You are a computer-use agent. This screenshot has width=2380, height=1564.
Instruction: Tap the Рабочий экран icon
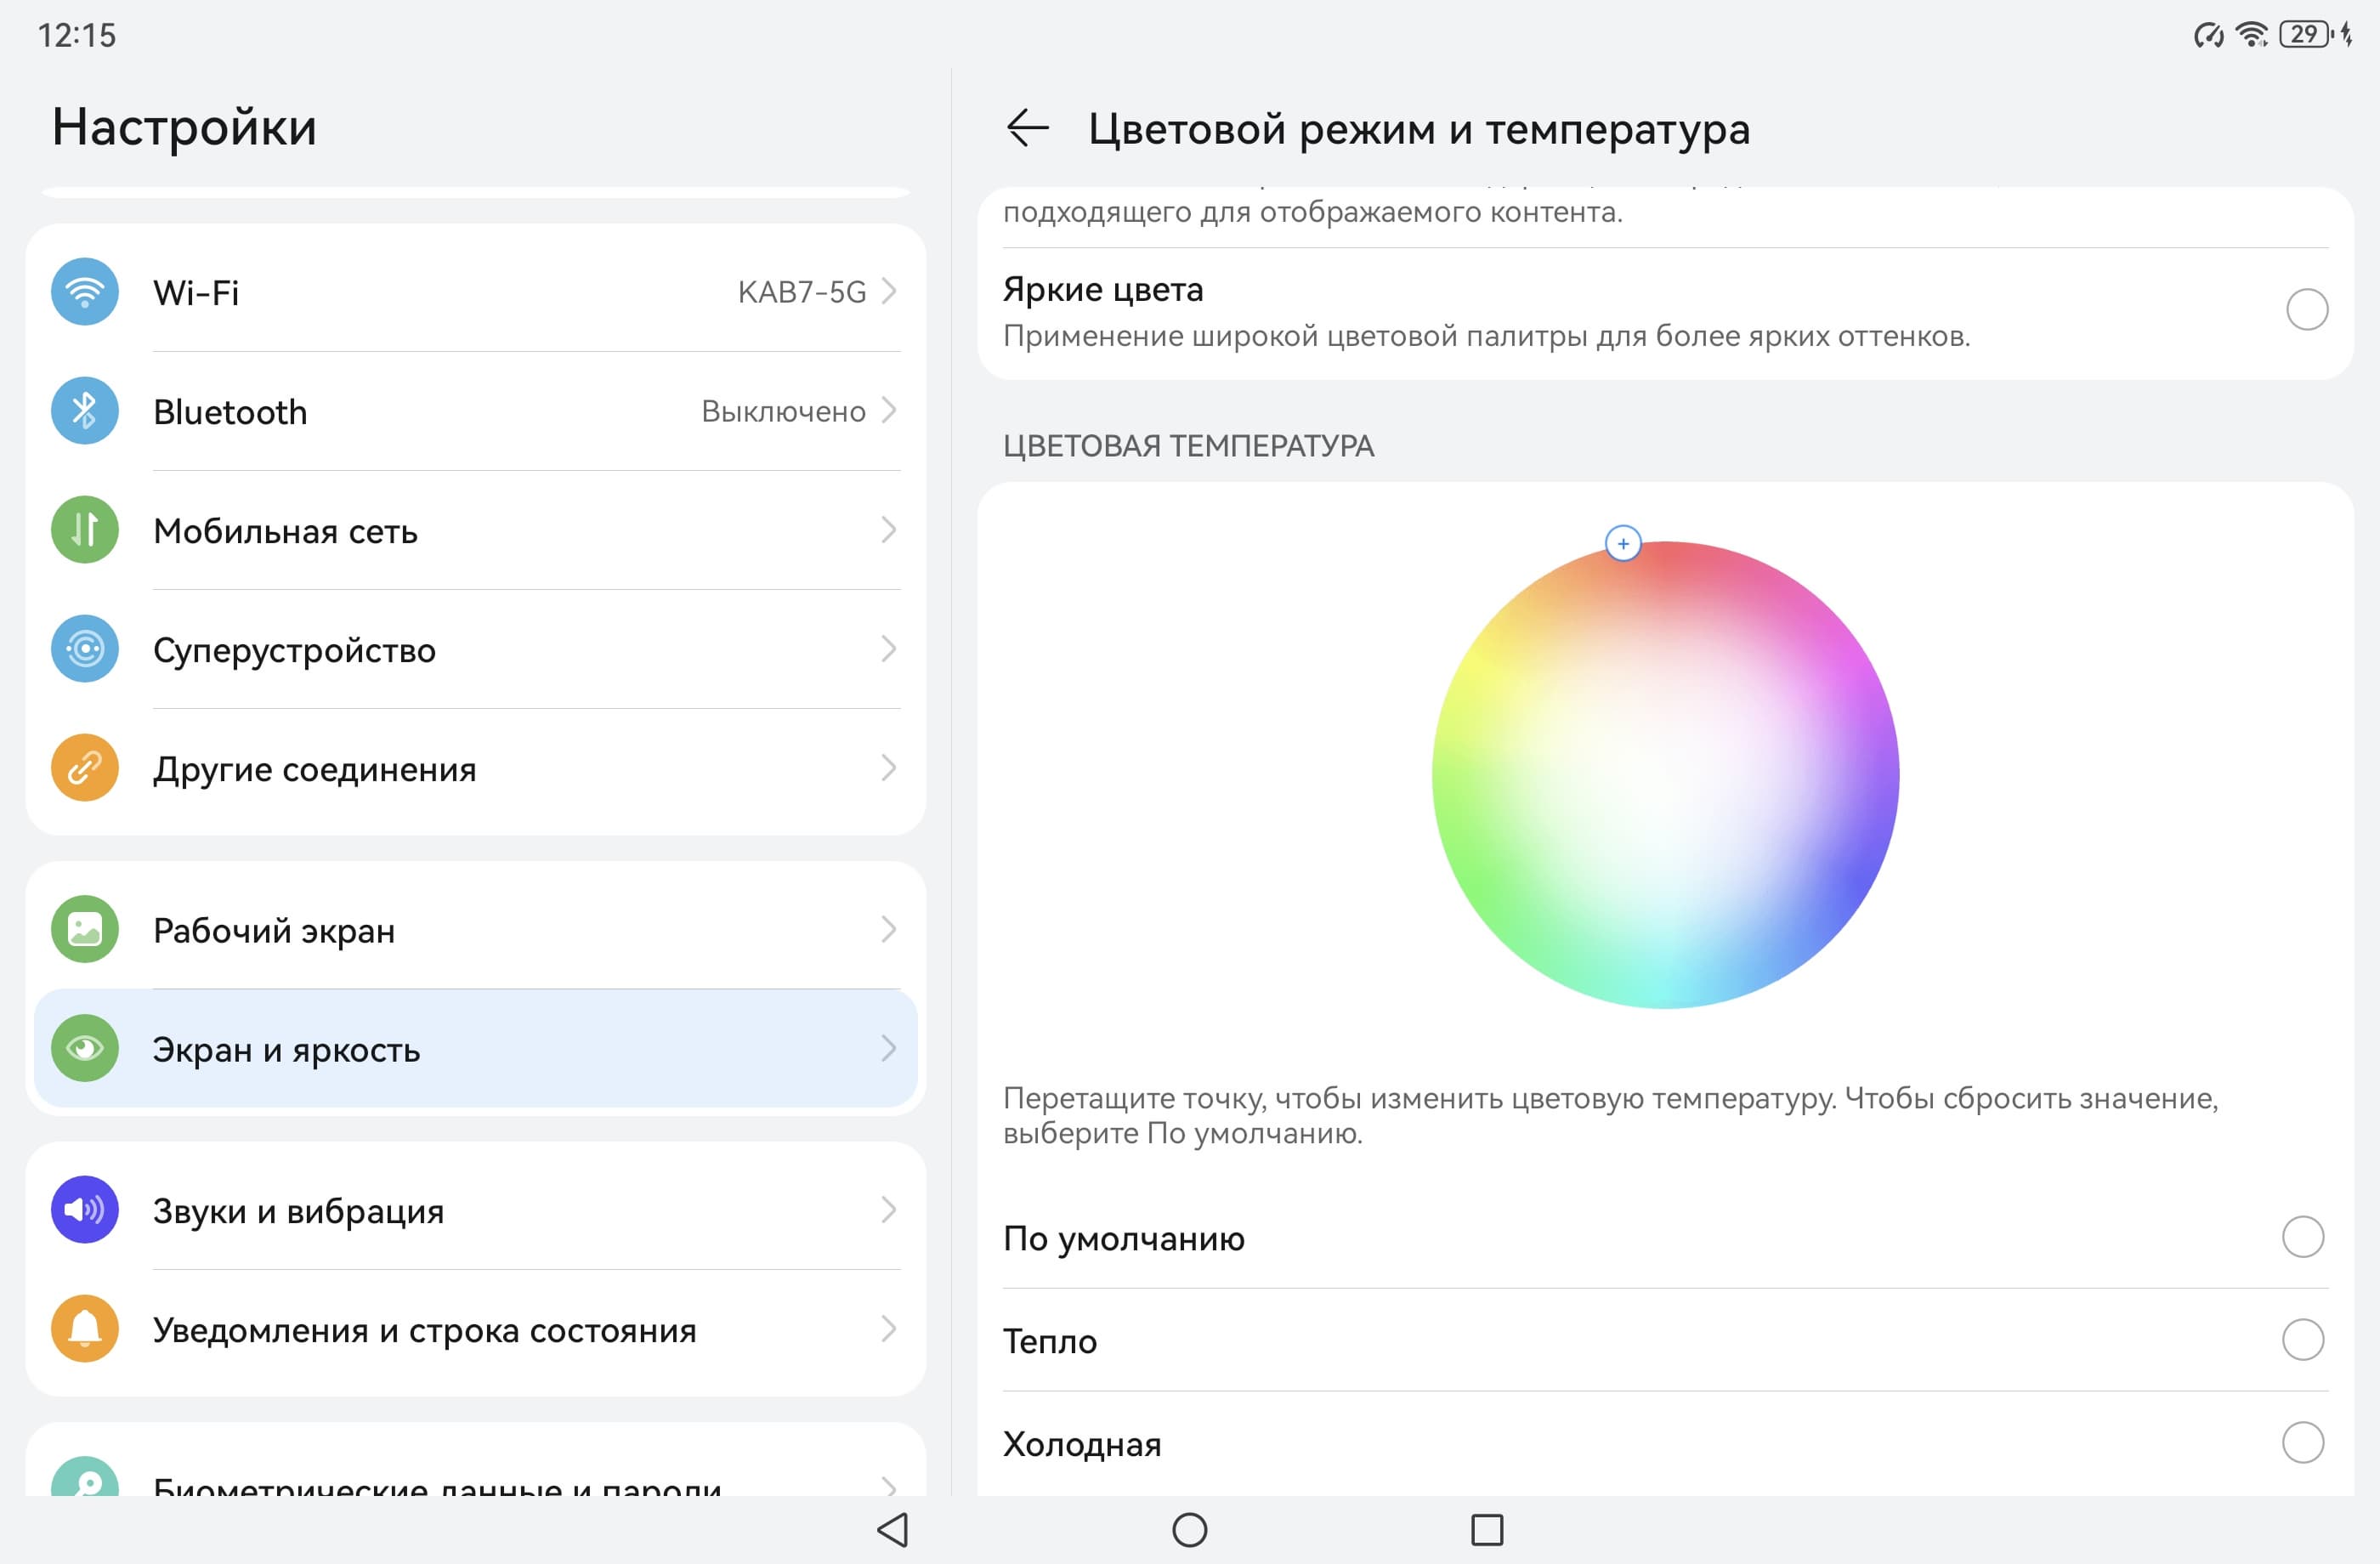[x=85, y=929]
